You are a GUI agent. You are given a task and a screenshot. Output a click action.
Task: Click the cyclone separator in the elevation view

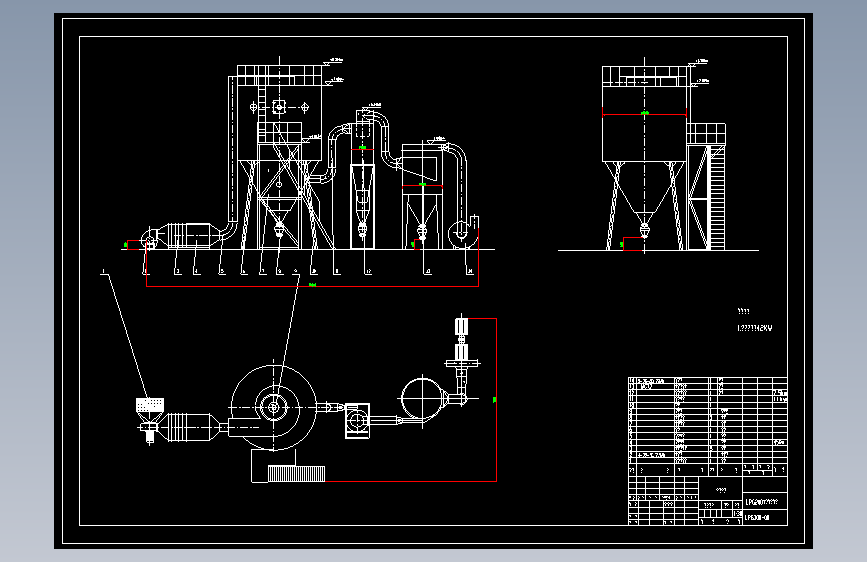pyautogui.click(x=363, y=180)
